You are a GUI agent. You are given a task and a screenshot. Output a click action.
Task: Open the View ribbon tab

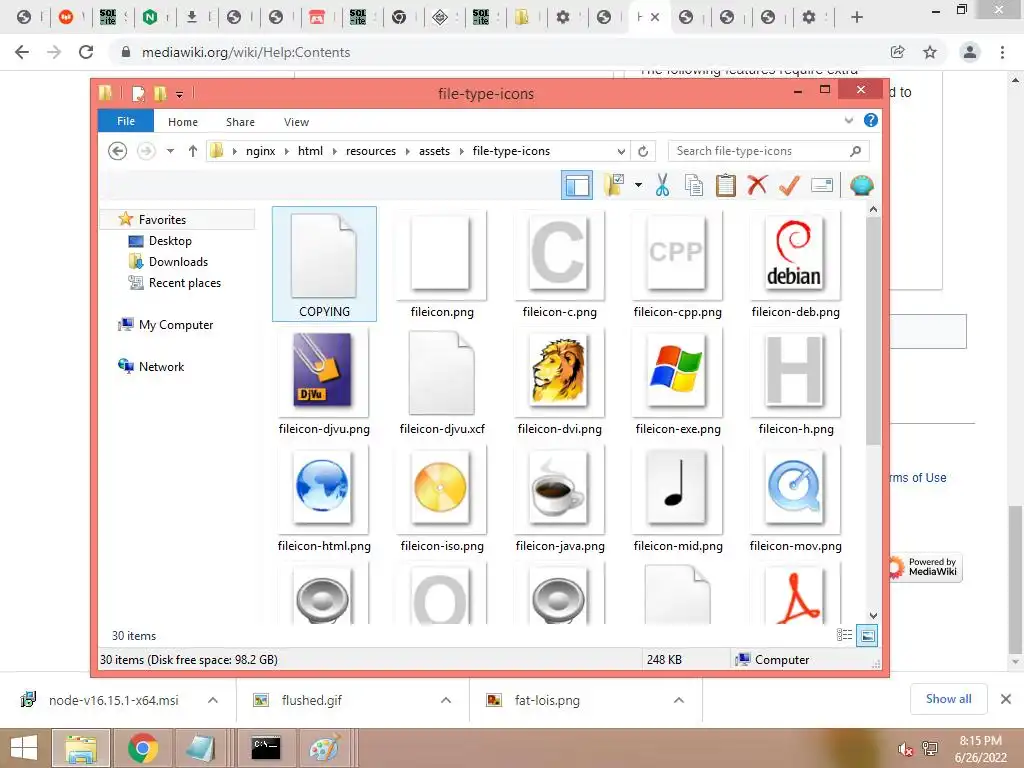pos(296,122)
